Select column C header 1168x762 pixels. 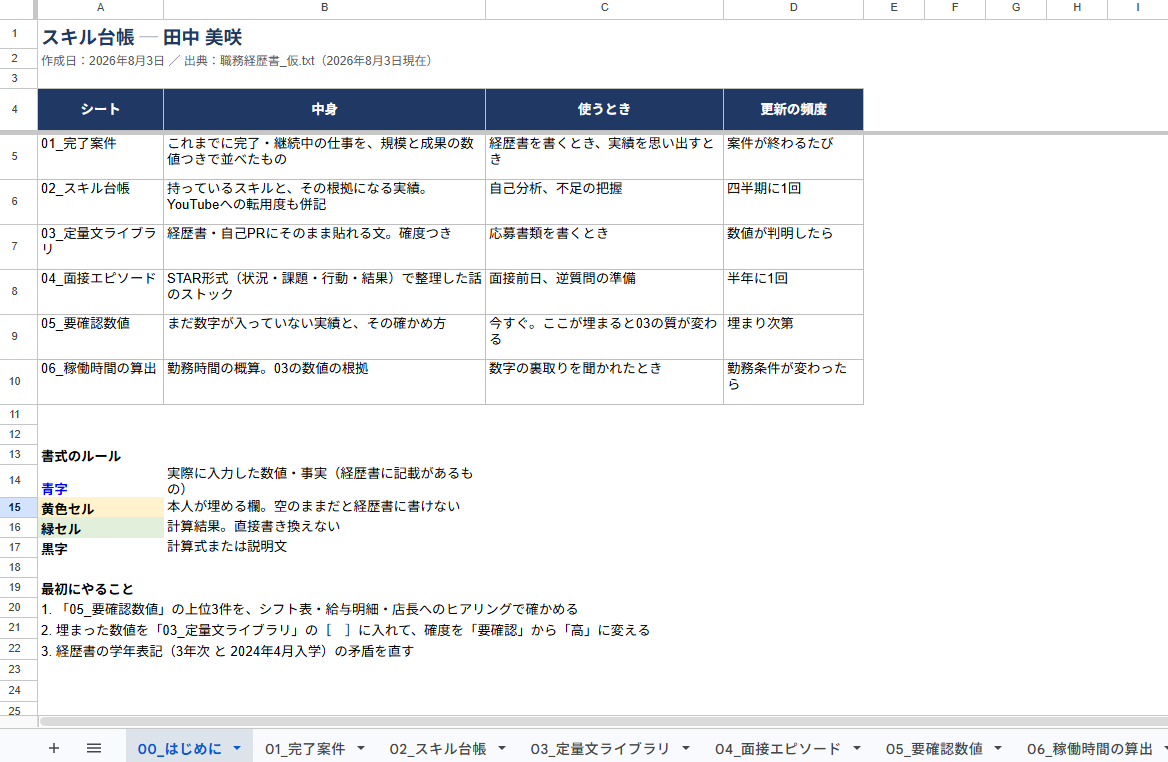click(604, 7)
